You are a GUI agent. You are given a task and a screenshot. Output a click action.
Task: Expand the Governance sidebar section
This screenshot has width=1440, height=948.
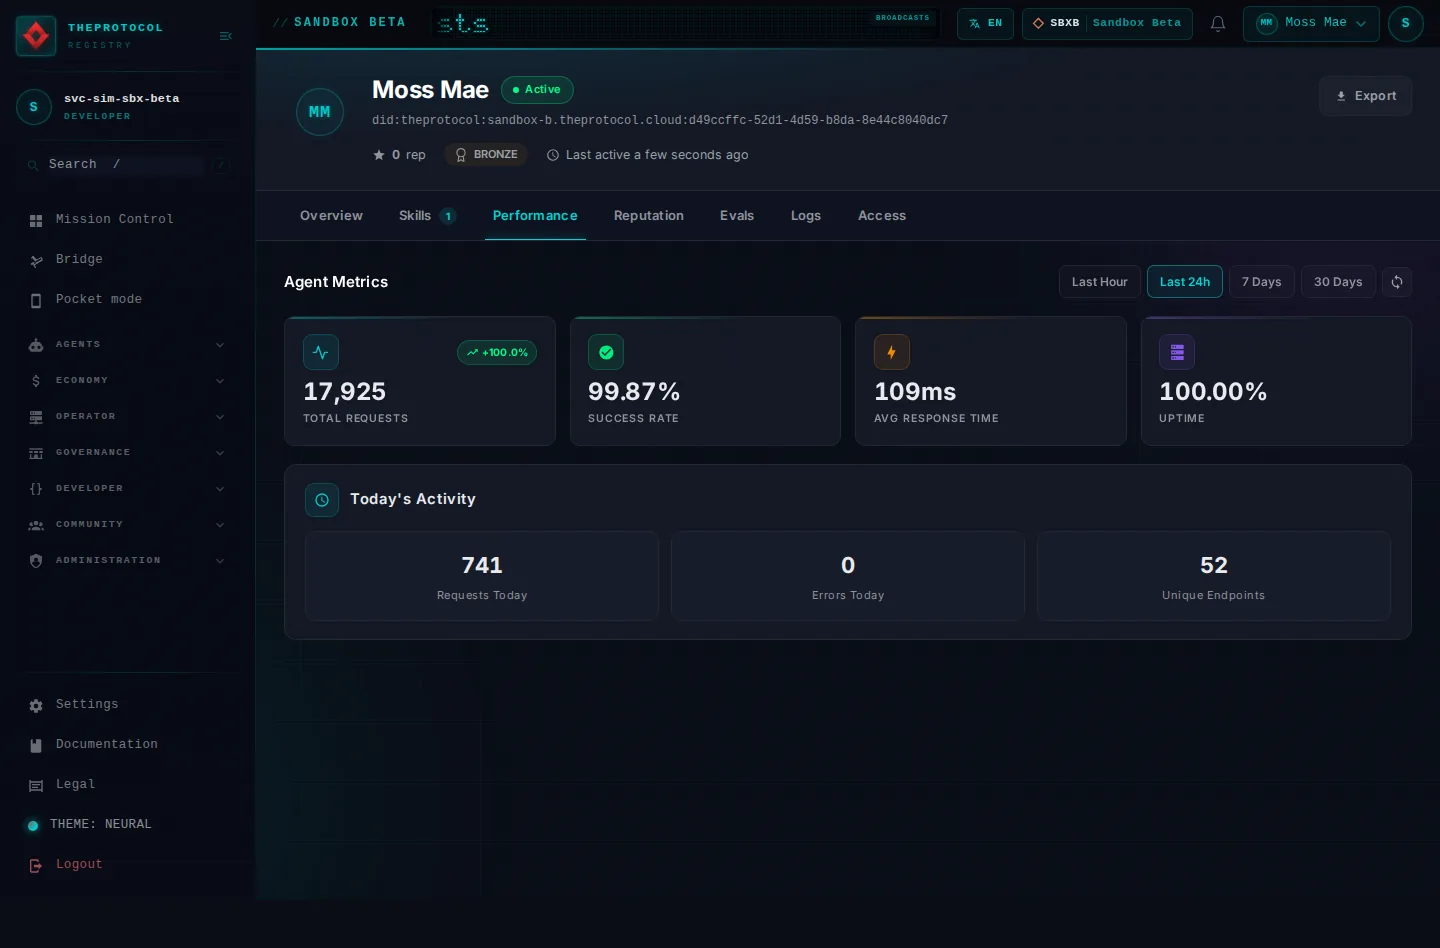[127, 452]
